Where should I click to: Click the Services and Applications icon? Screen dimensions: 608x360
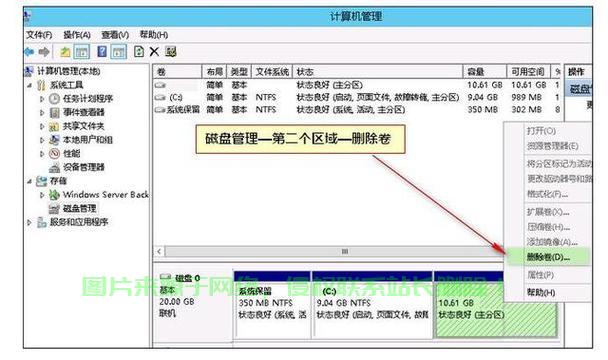(41, 222)
